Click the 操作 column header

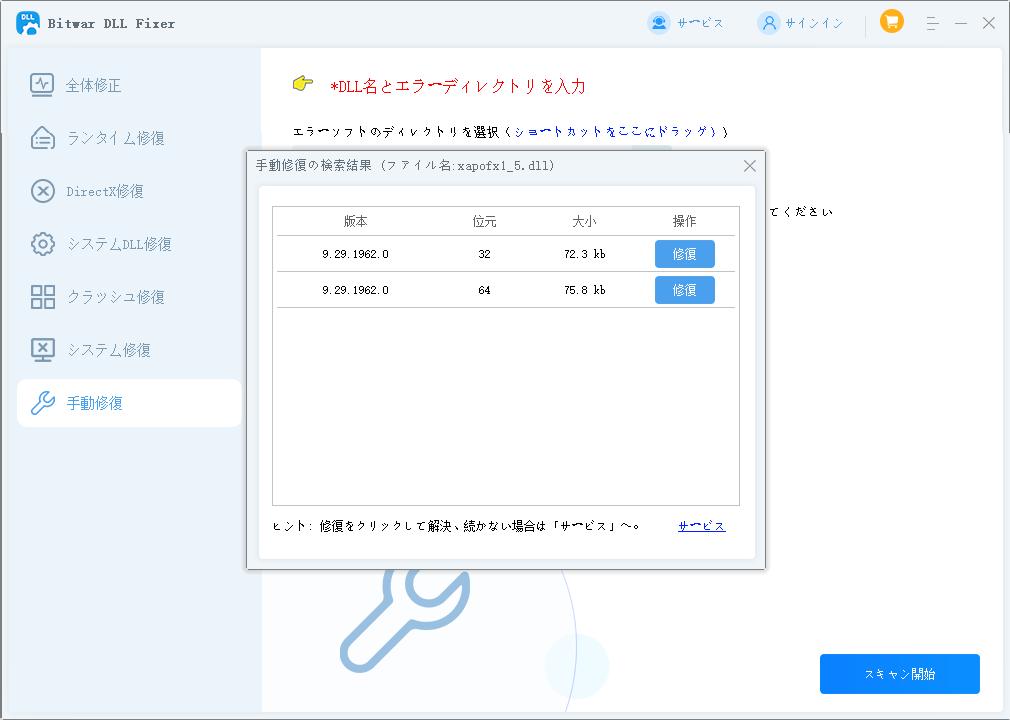pyautogui.click(x=684, y=222)
